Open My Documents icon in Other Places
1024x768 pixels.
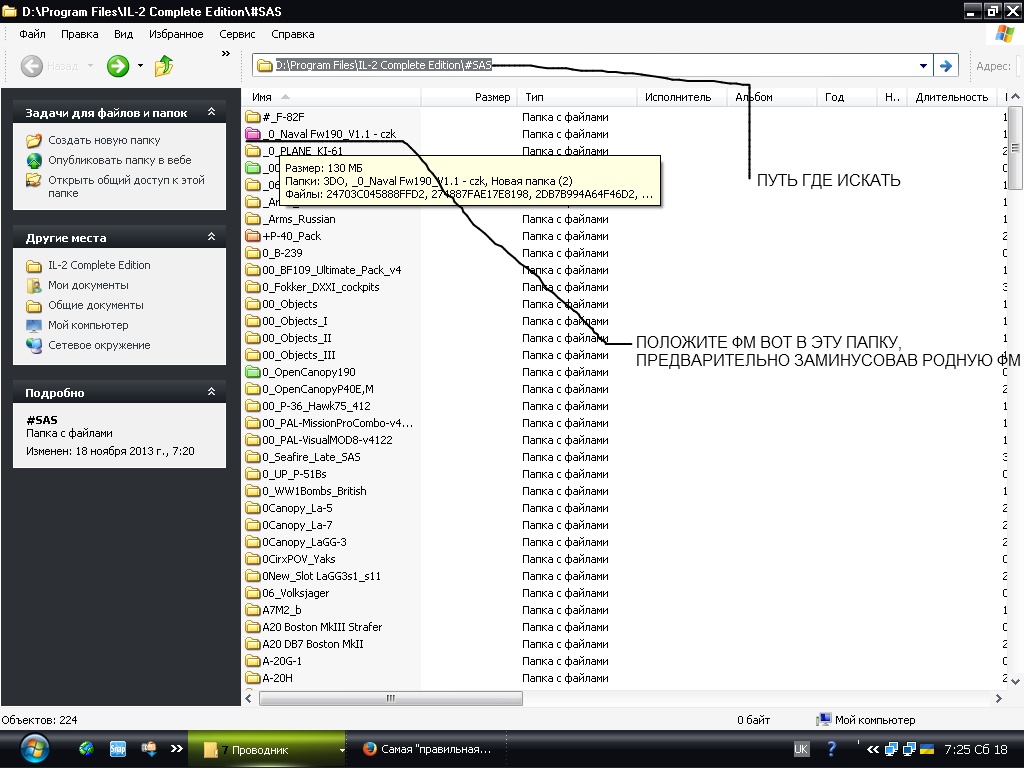point(34,285)
